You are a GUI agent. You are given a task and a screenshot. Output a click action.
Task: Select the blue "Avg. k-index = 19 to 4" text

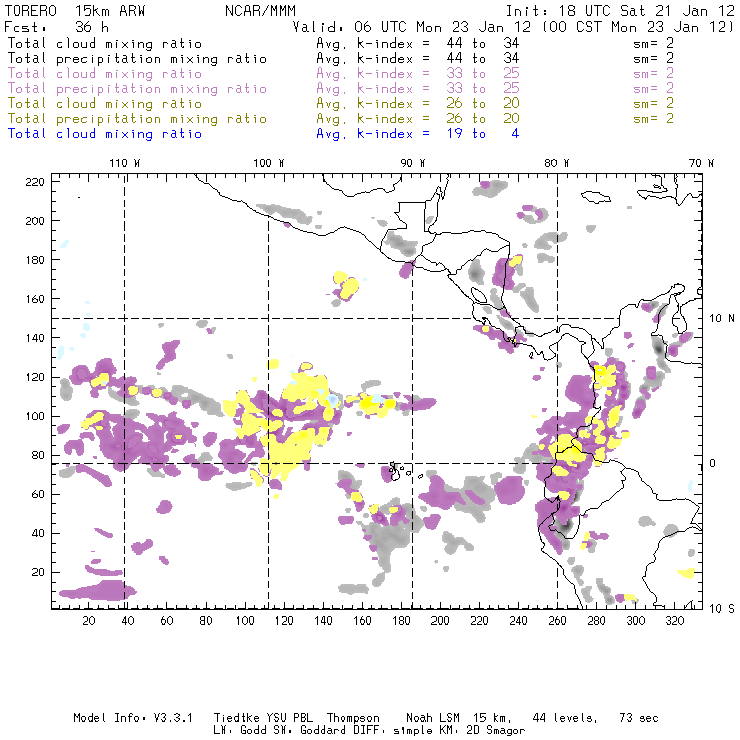pos(418,134)
